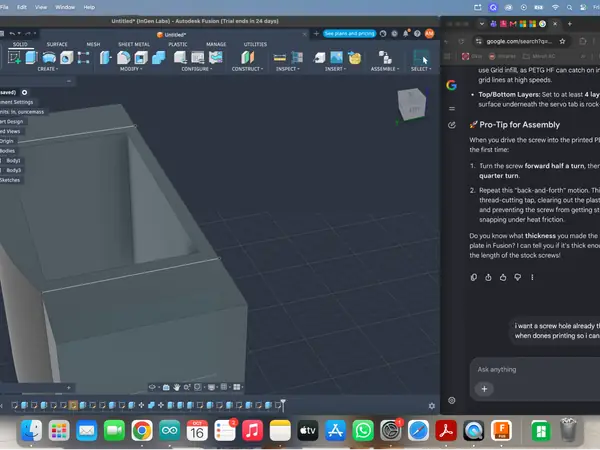Click the middle Configure table icon

(198, 58)
